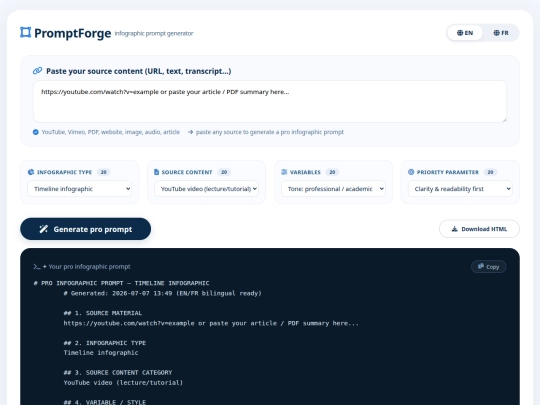
Task: Copy the generated prompt
Action: (488, 267)
